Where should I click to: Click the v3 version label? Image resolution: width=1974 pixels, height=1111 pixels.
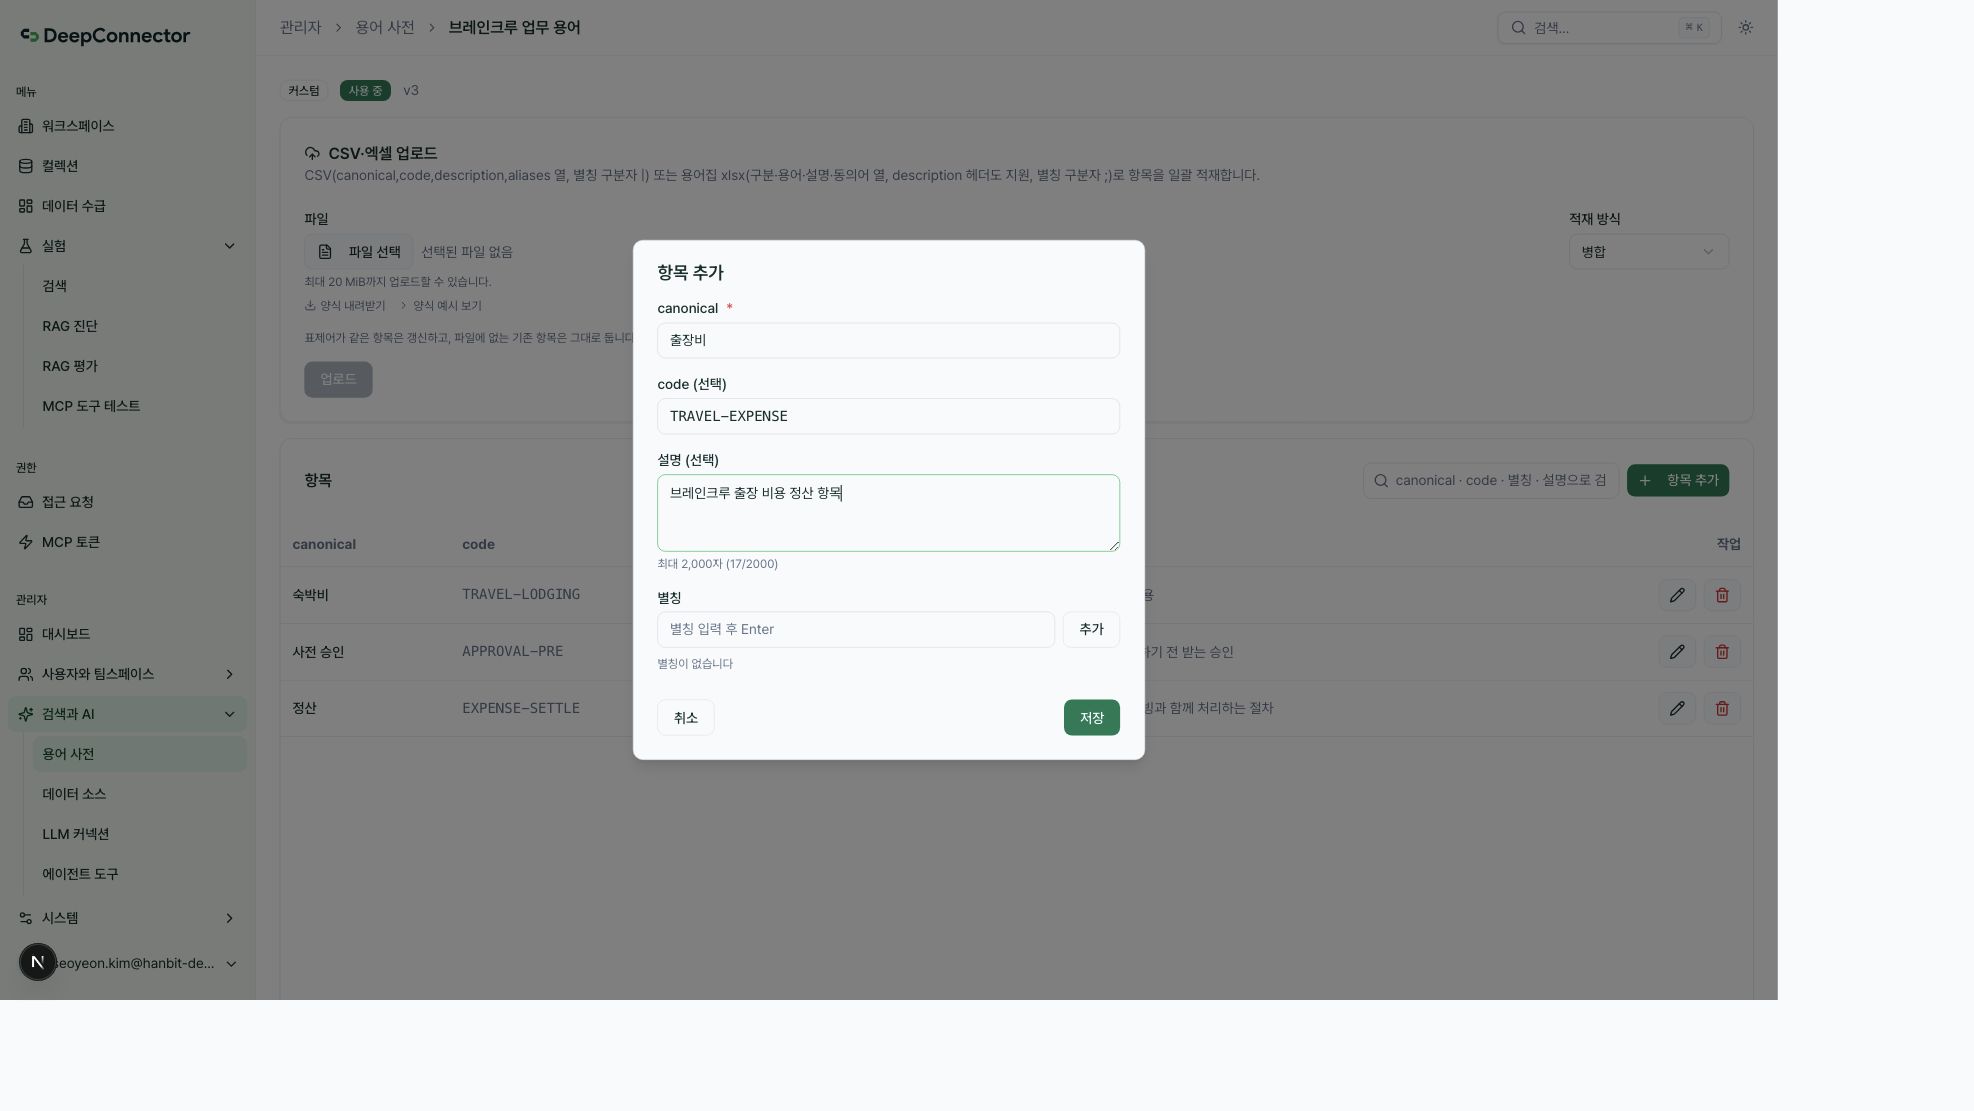(x=411, y=90)
